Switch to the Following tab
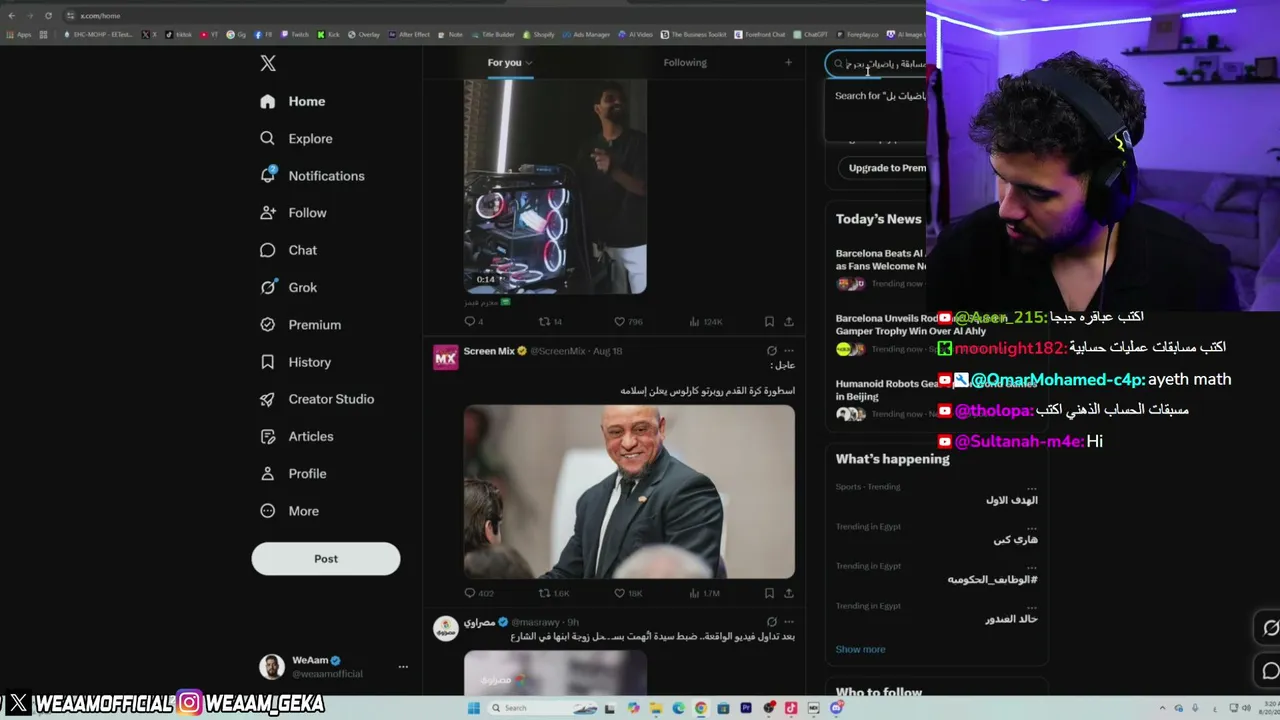 (x=685, y=63)
